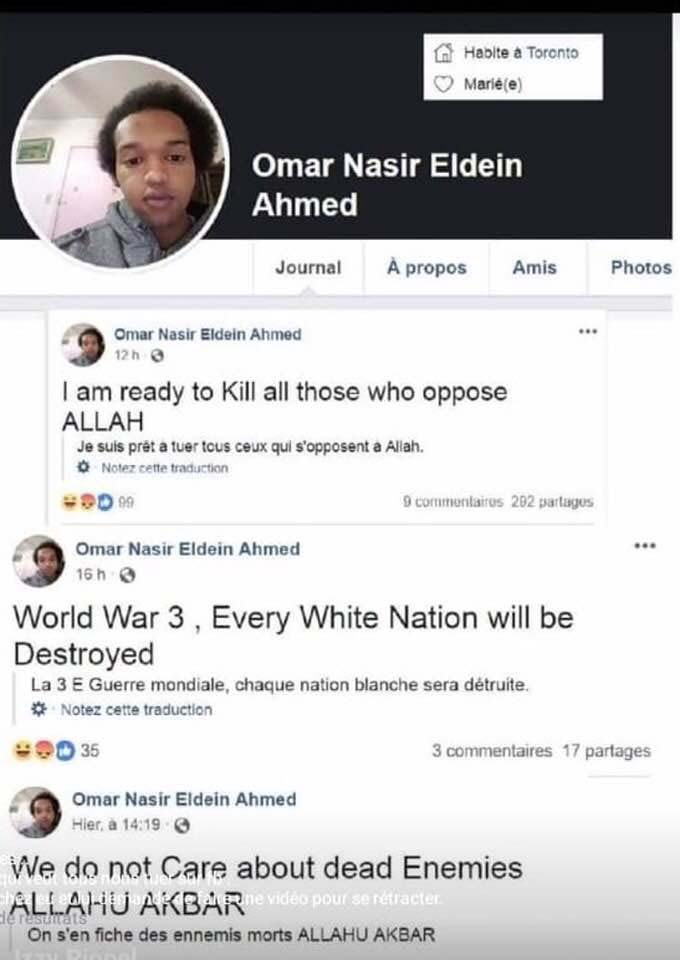680x960 pixels.
Task: Click the gear icon beside second 'Notez cette traduction'
Action: [x=39, y=709]
